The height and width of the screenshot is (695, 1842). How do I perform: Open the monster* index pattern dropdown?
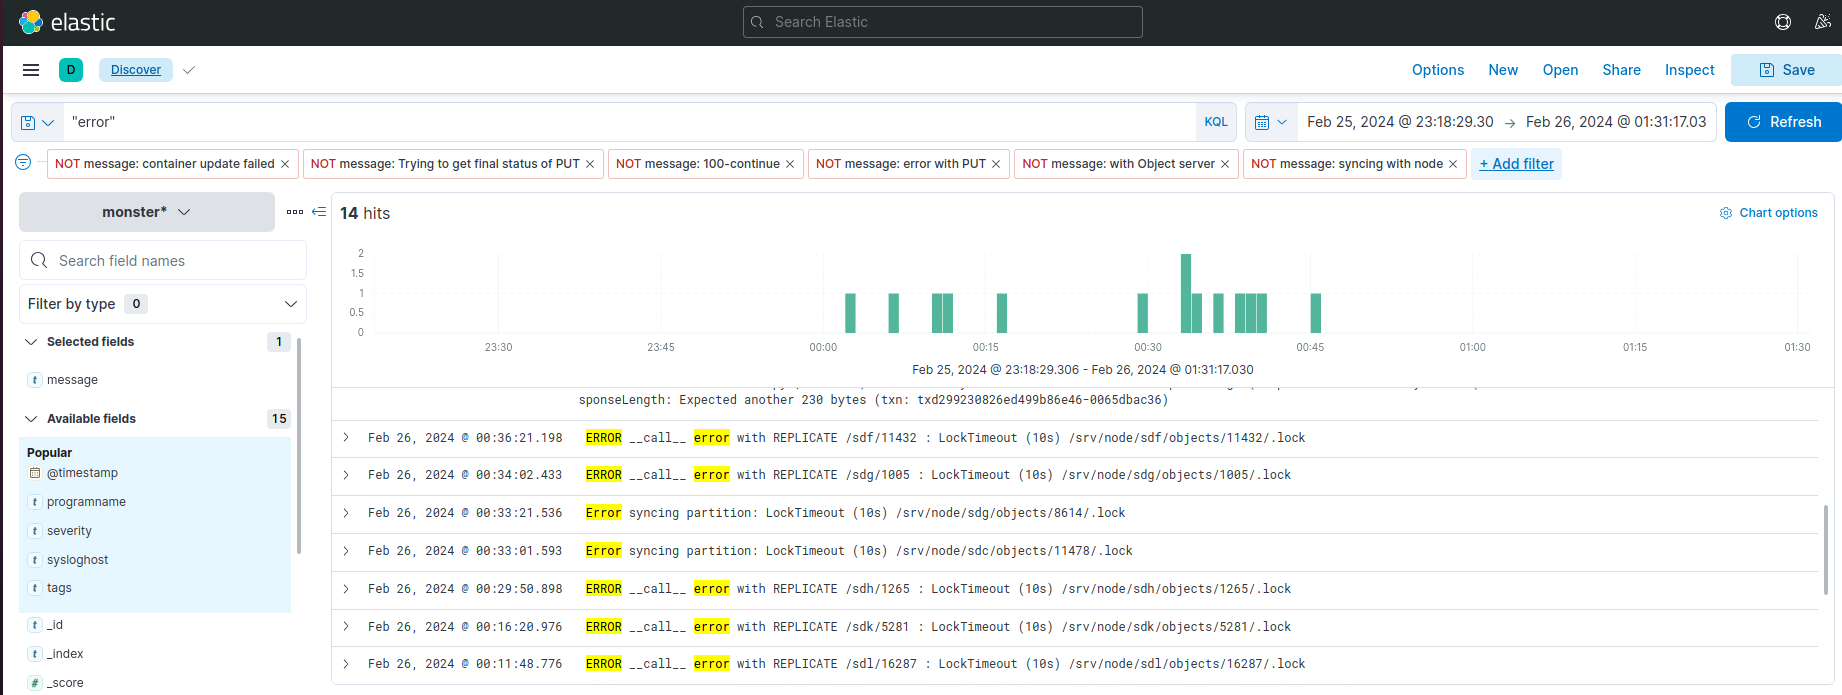[146, 212]
